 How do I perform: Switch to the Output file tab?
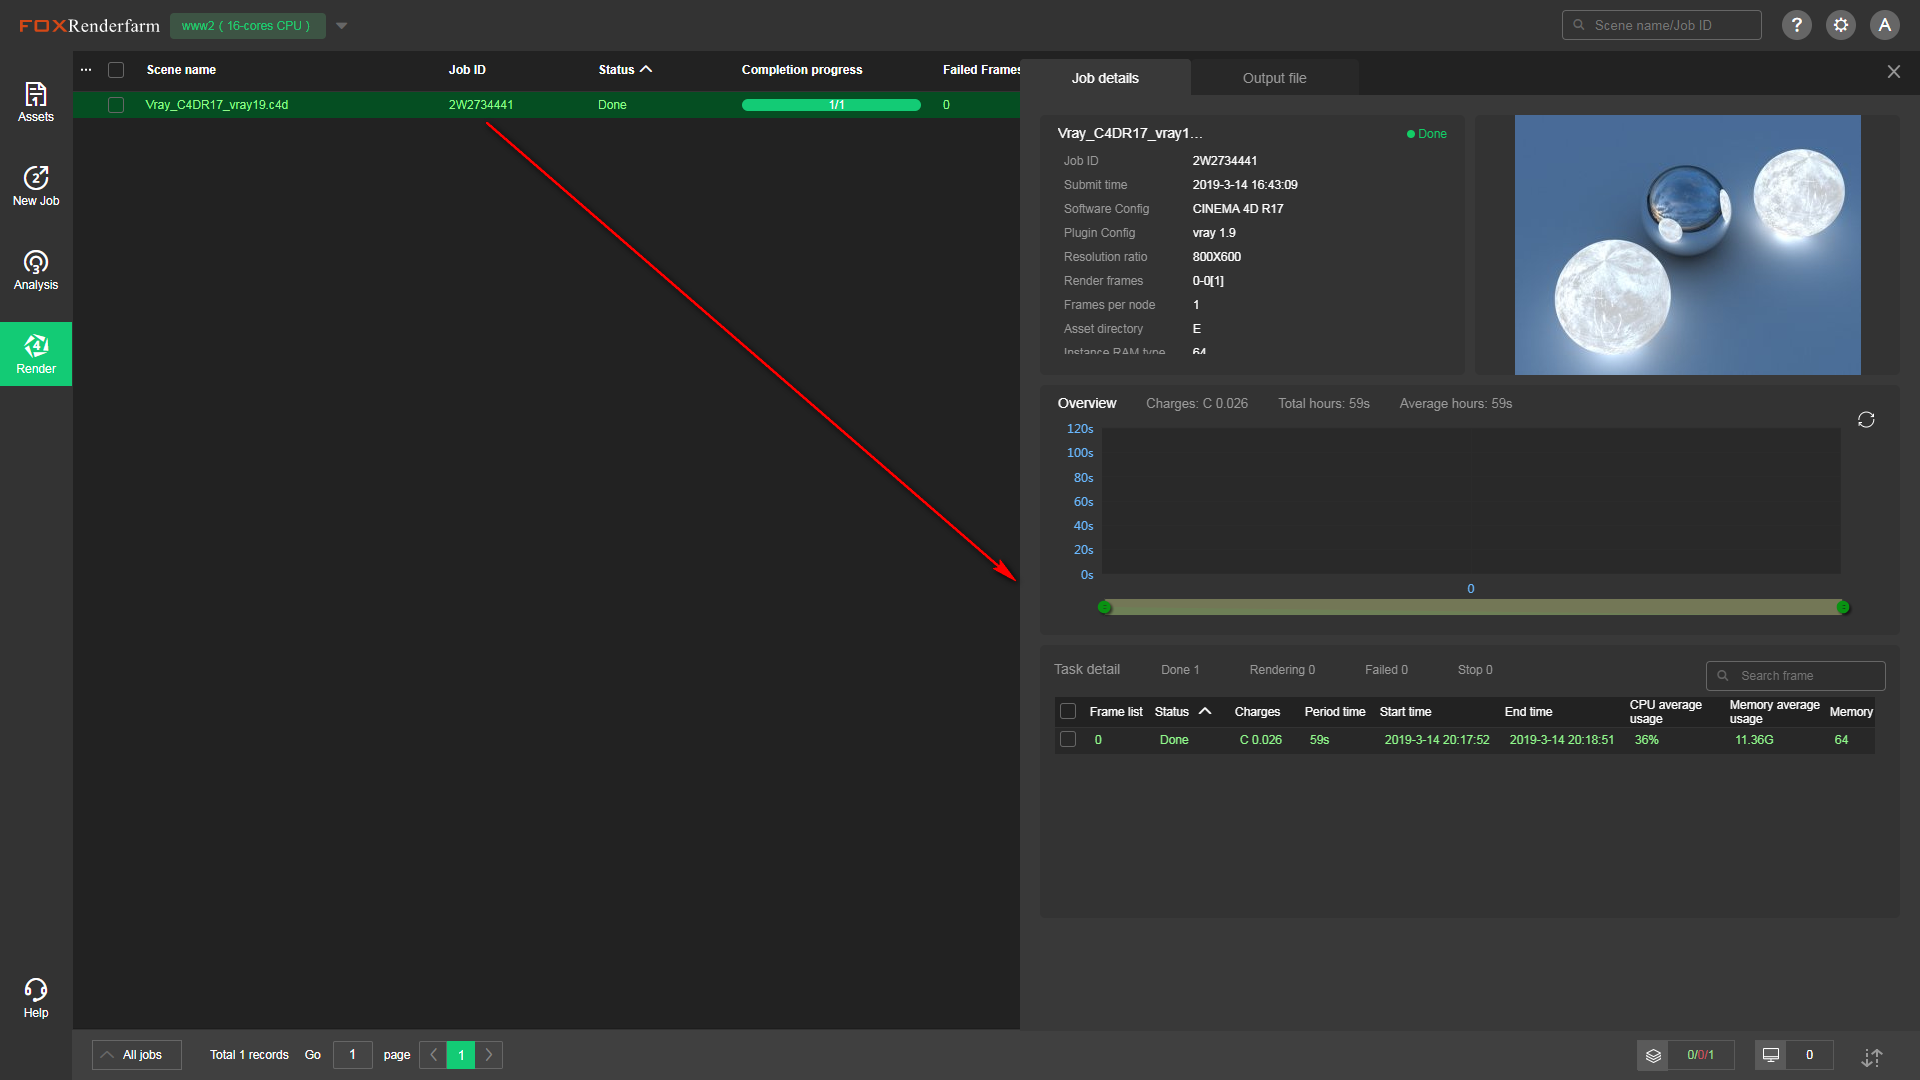(1274, 78)
